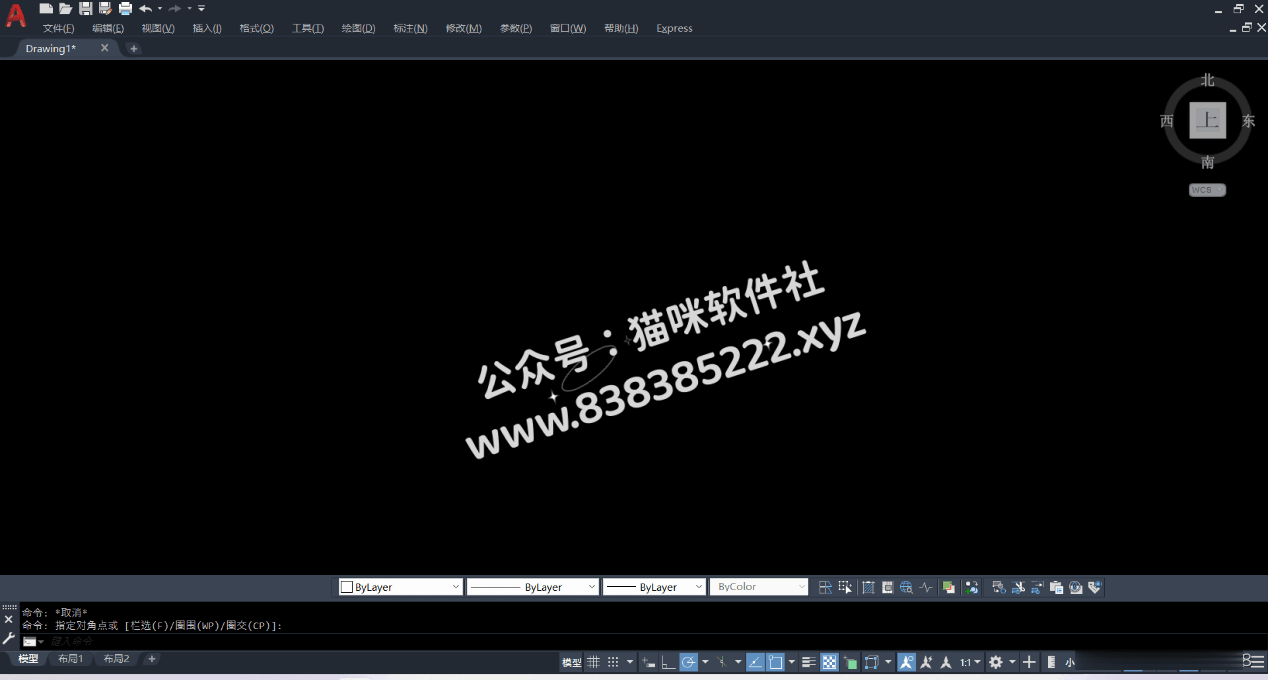The height and width of the screenshot is (680, 1268).
Task: Click the white color swatch in ByLayer color box
Action: click(x=347, y=587)
